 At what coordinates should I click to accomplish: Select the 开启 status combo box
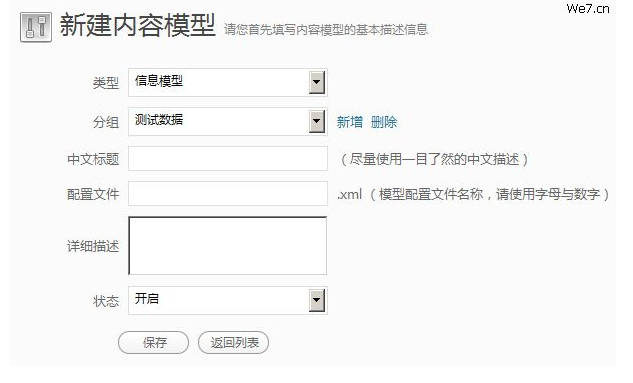[x=228, y=300]
